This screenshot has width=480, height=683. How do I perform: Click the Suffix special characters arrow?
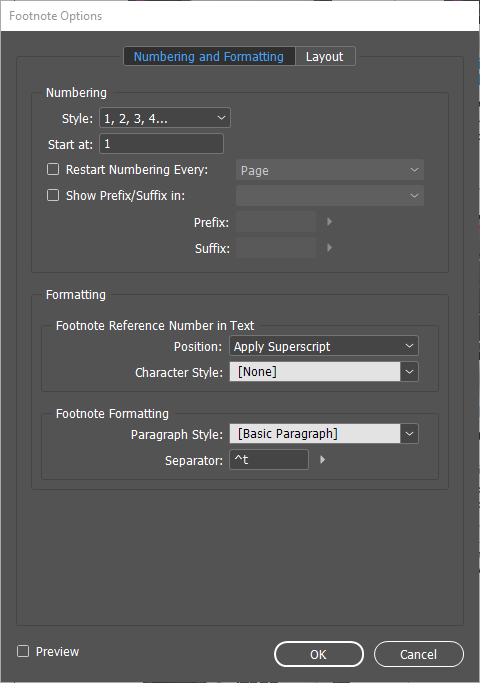(329, 247)
